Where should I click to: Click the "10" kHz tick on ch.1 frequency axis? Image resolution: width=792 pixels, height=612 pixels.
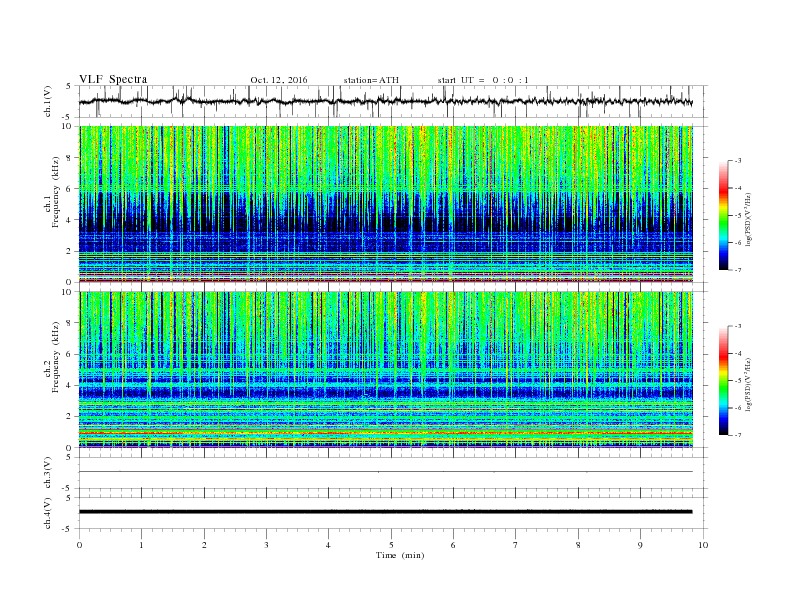click(x=68, y=126)
